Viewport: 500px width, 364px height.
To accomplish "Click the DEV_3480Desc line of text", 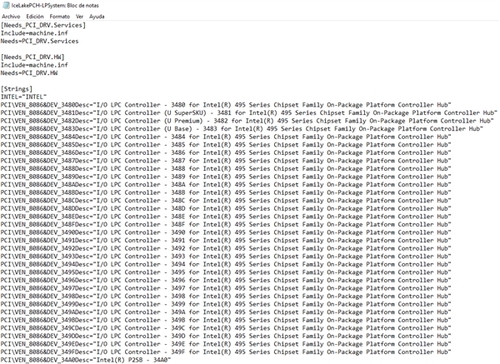I will (226, 105).
